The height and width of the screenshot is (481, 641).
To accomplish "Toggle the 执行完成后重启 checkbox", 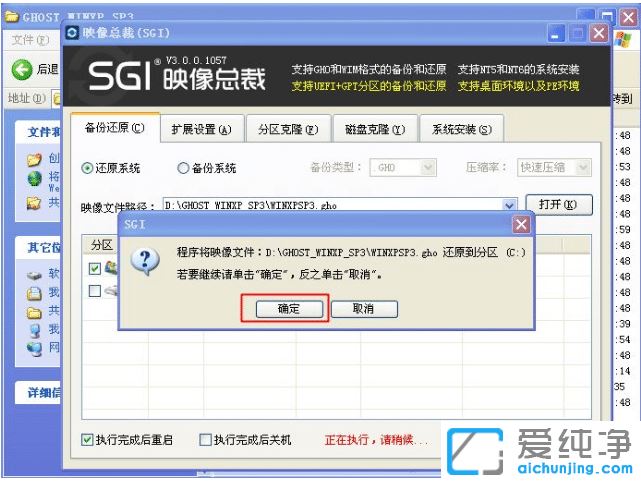I will pyautogui.click(x=87, y=440).
